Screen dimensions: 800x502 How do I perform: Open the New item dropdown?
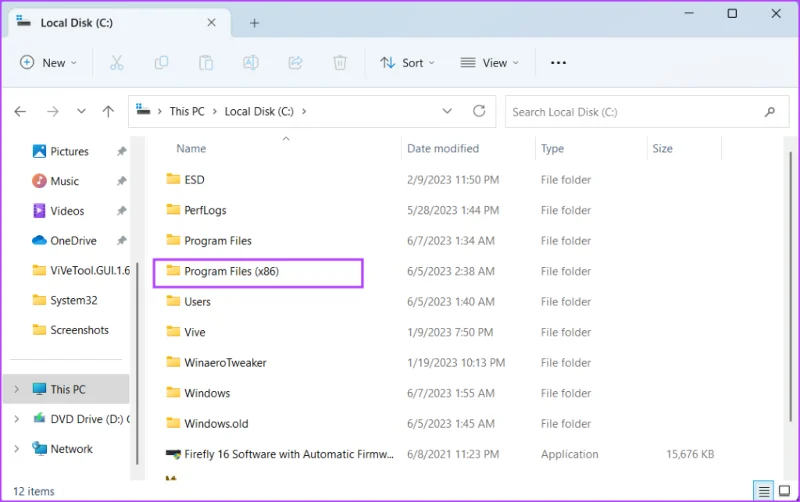click(x=48, y=63)
